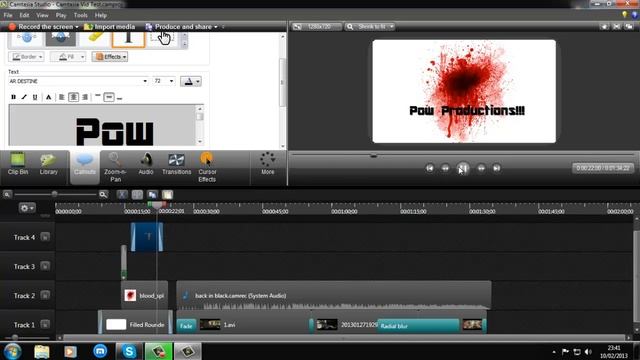Open the Shrink to fit zoom dropdown
Screen dimensions: 640x360
[x=370, y=27]
